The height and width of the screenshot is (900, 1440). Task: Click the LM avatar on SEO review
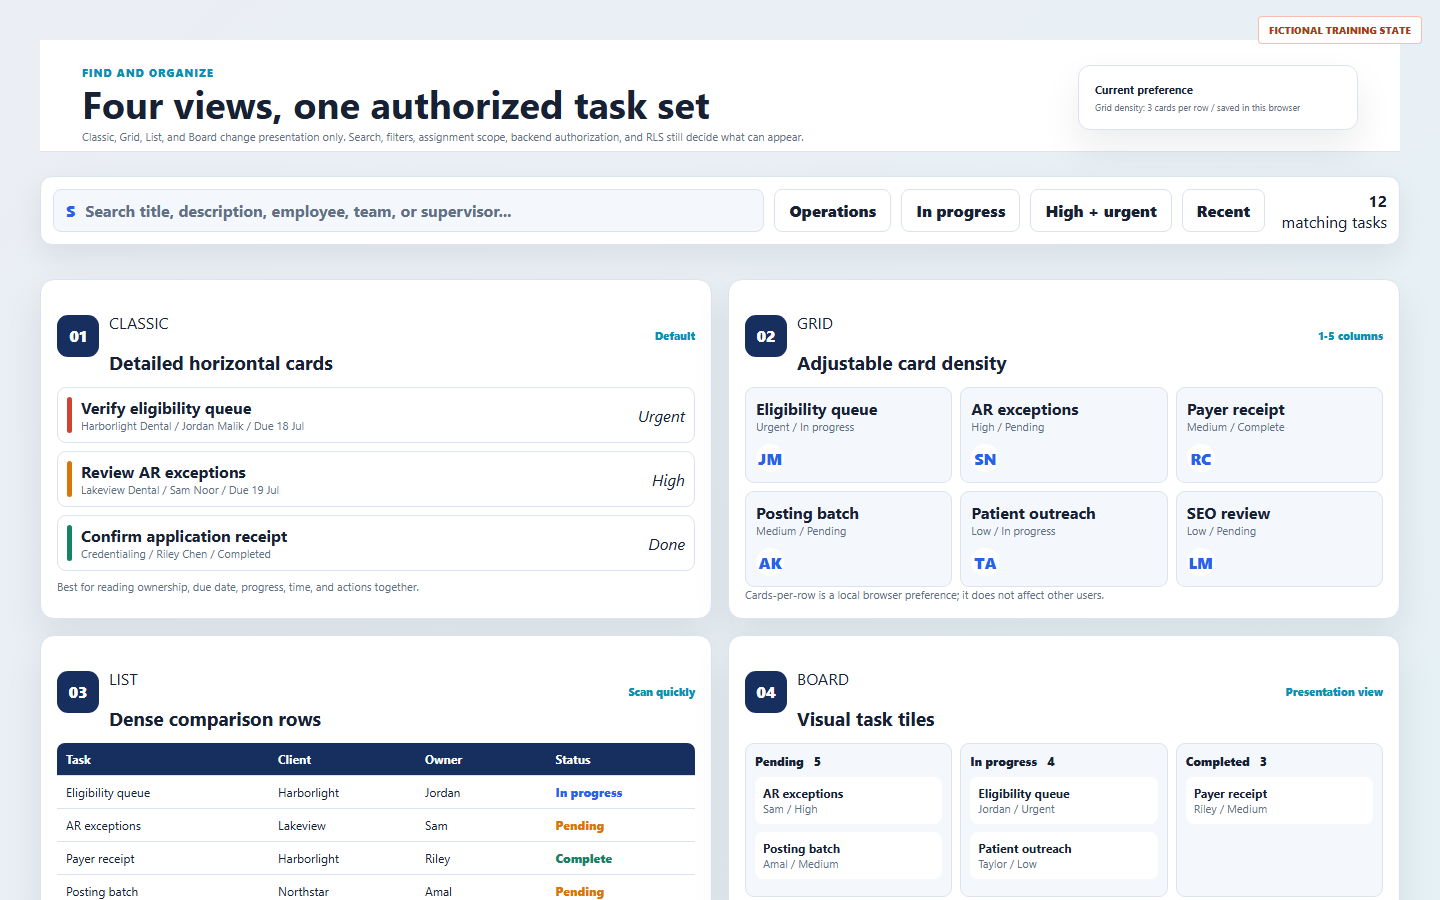pos(1201,564)
